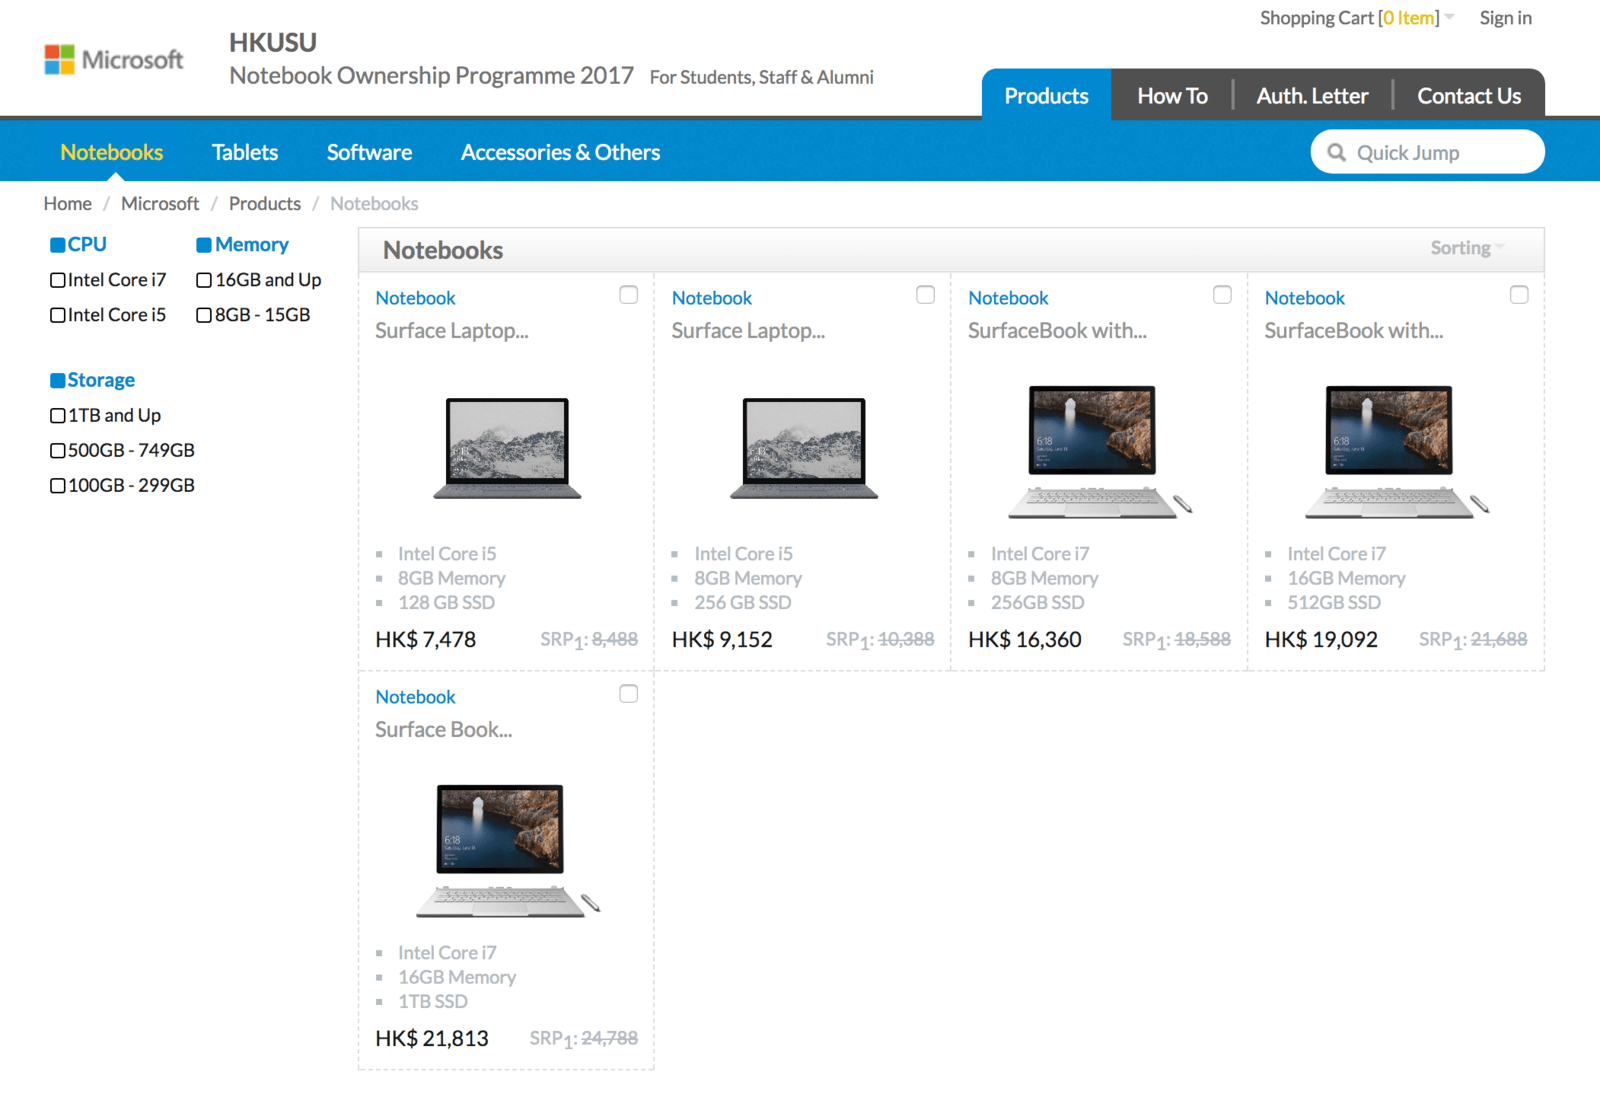Image resolution: width=1600 pixels, height=1107 pixels.
Task: Expand the Sorting dropdown
Action: (1466, 248)
